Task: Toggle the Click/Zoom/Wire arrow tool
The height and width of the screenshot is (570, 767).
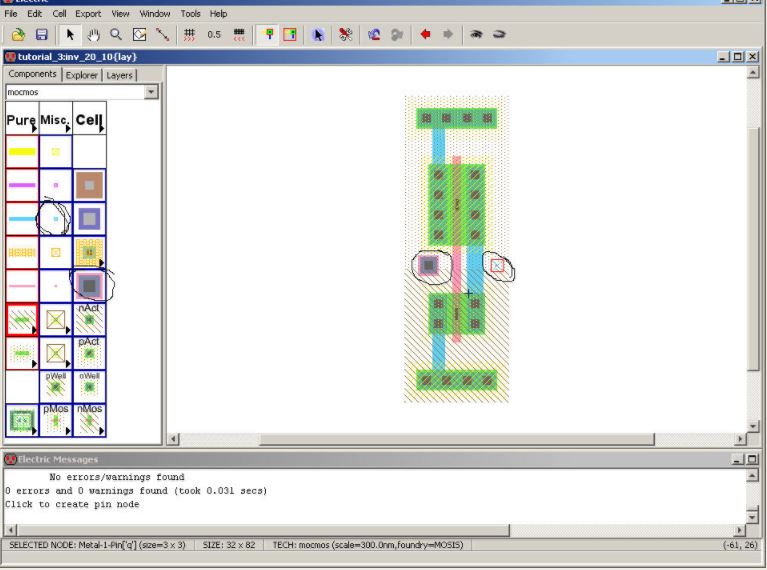Action: pyautogui.click(x=69, y=34)
